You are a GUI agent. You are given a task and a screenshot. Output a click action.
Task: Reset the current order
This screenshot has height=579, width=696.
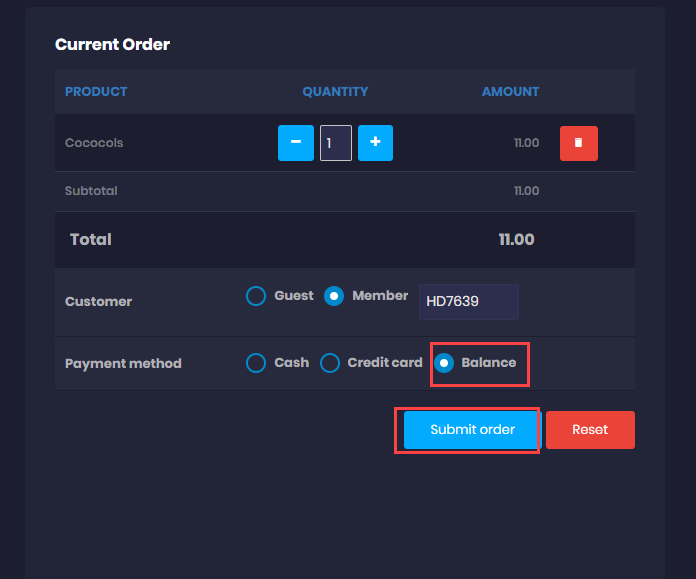590,430
